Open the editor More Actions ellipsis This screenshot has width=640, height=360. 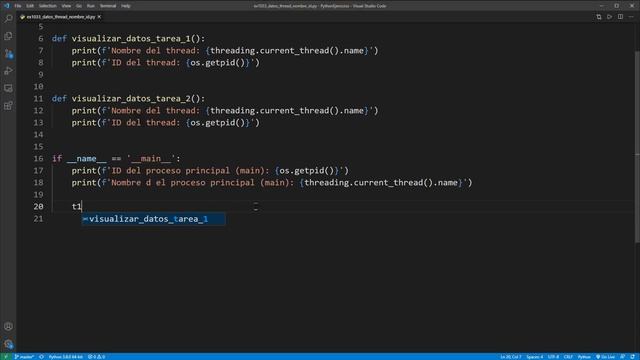[631, 17]
